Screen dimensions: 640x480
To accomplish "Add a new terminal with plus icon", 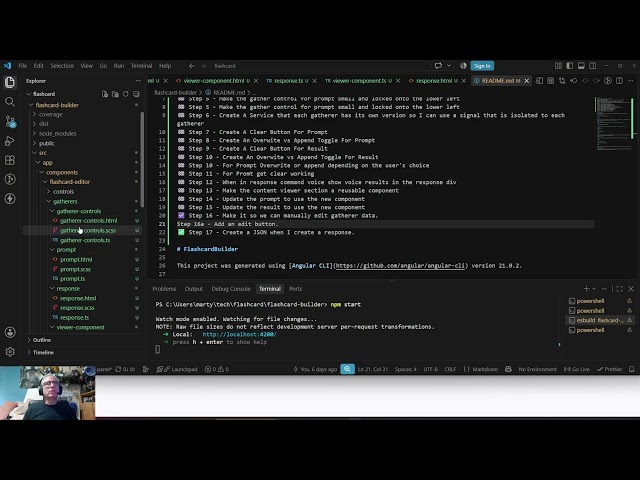I will tap(586, 289).
